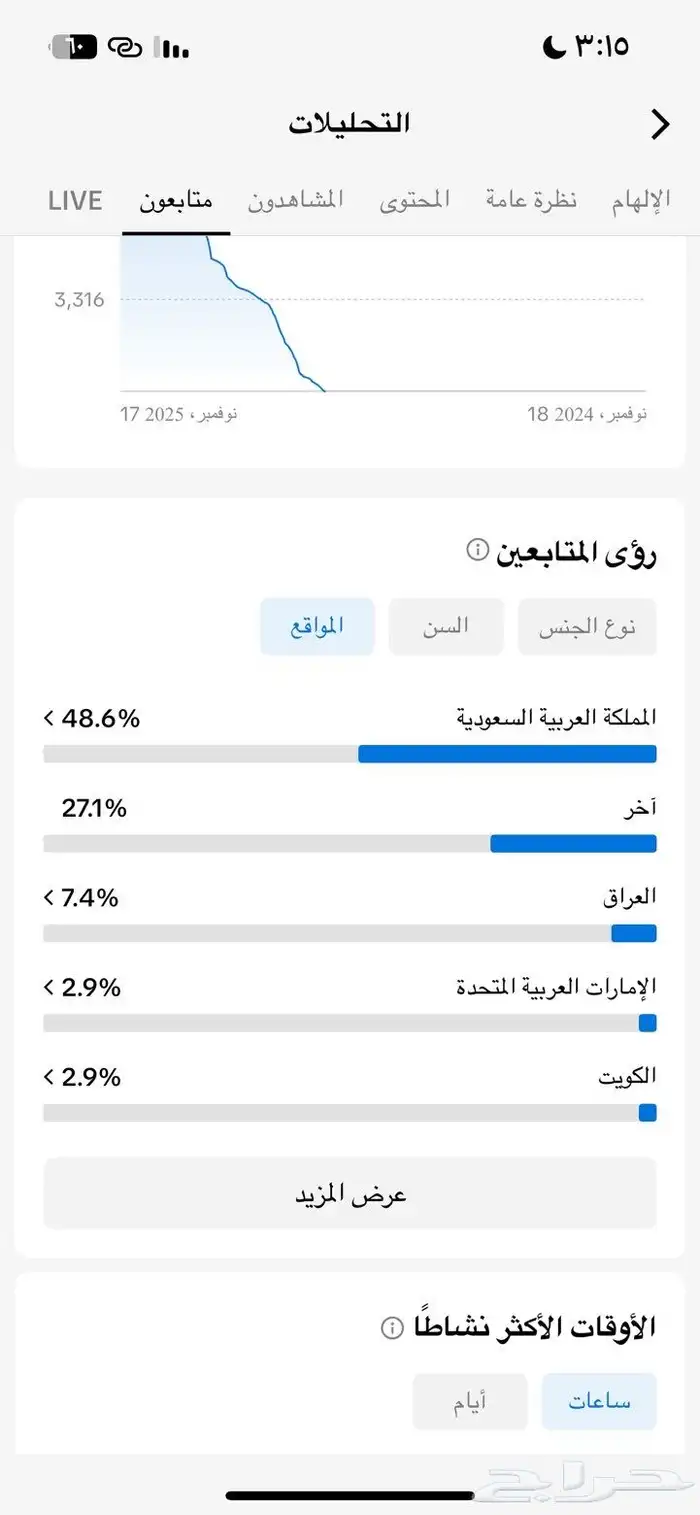This screenshot has height=1515, width=700.
Task: Tap the back arrow to exit التحليلات
Action: point(659,123)
